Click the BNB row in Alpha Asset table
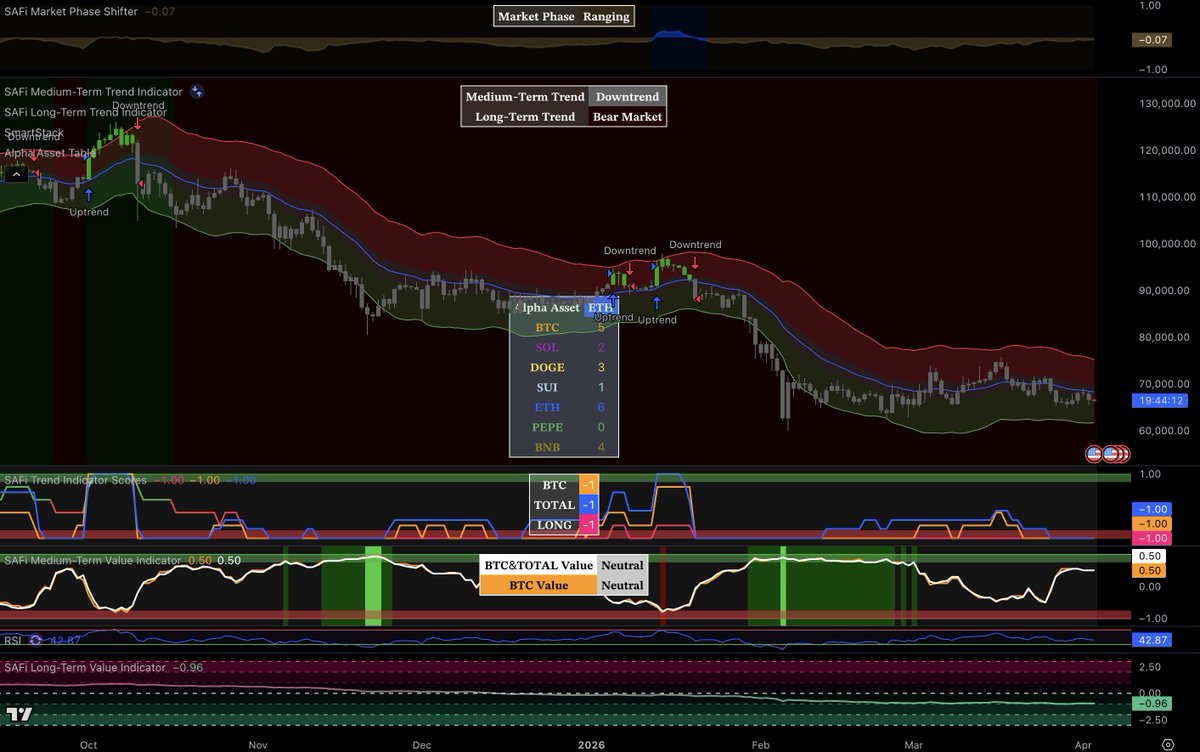Viewport: 1200px width, 752px height. 564,447
